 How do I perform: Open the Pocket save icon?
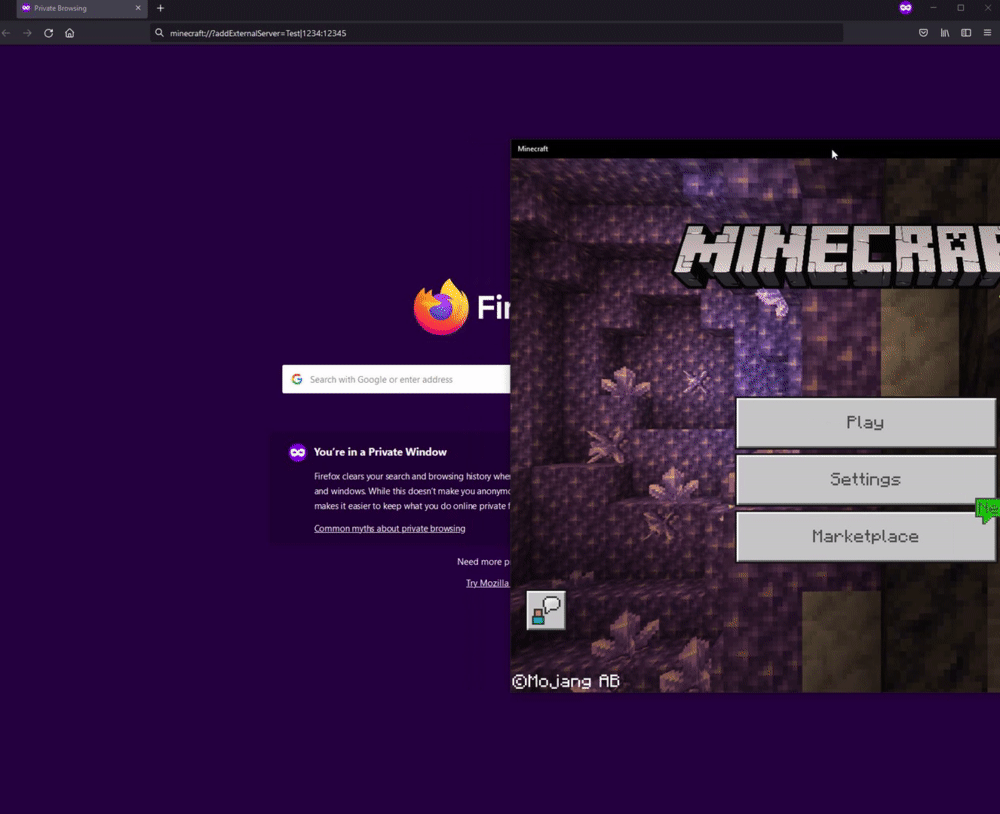tap(923, 33)
